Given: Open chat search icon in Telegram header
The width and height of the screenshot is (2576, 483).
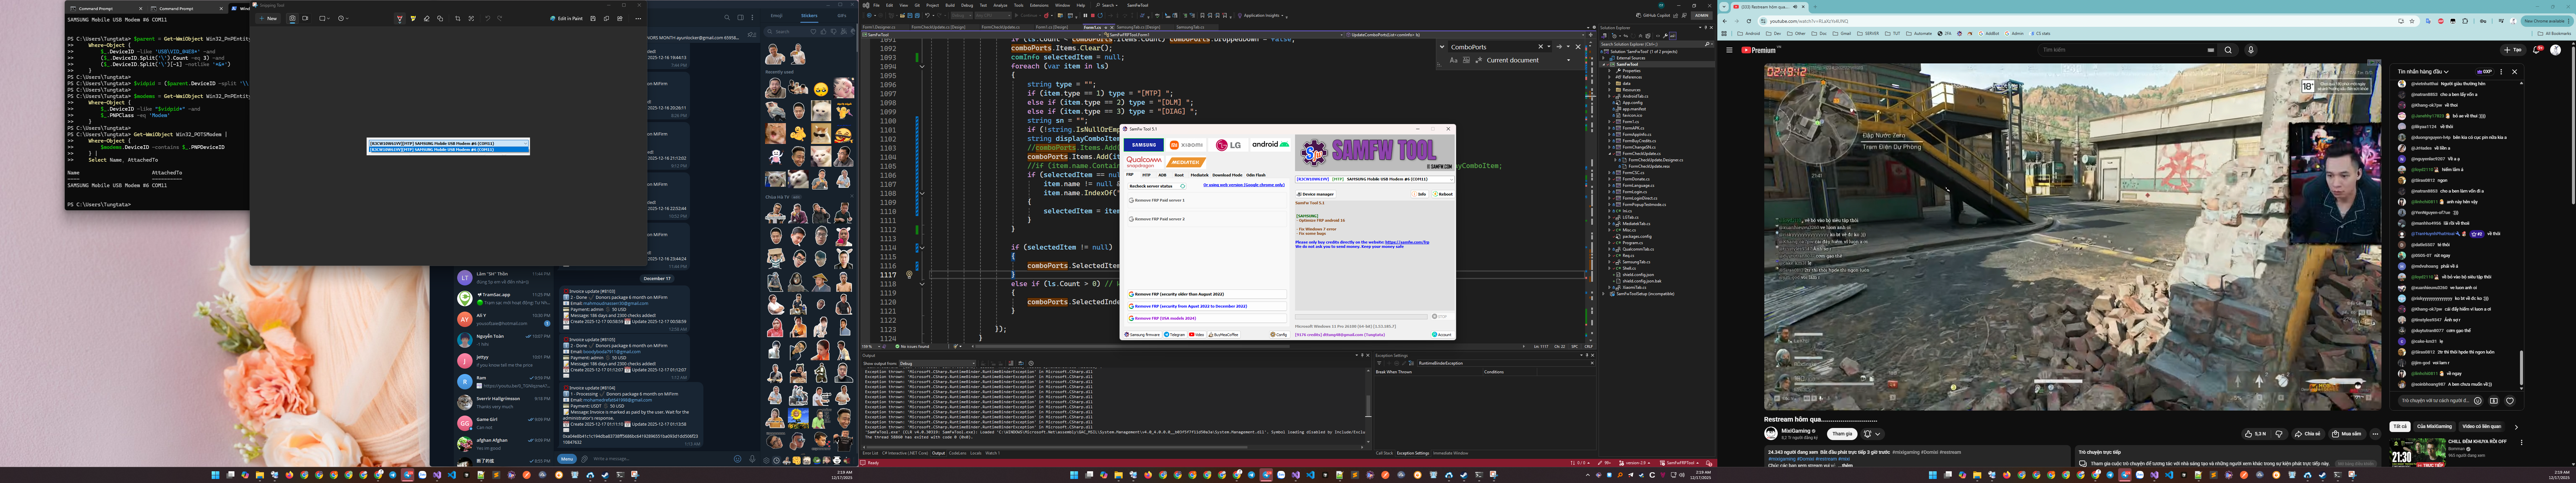Looking at the screenshot, I should 727,17.
